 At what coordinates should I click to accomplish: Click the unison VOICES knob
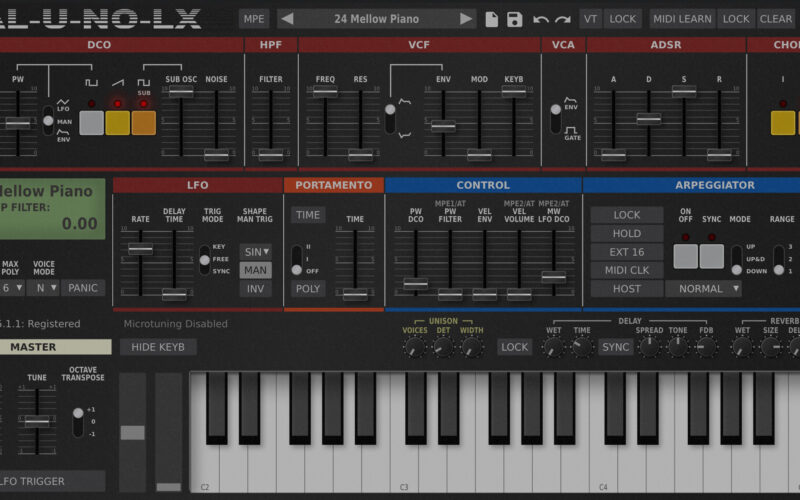414,347
